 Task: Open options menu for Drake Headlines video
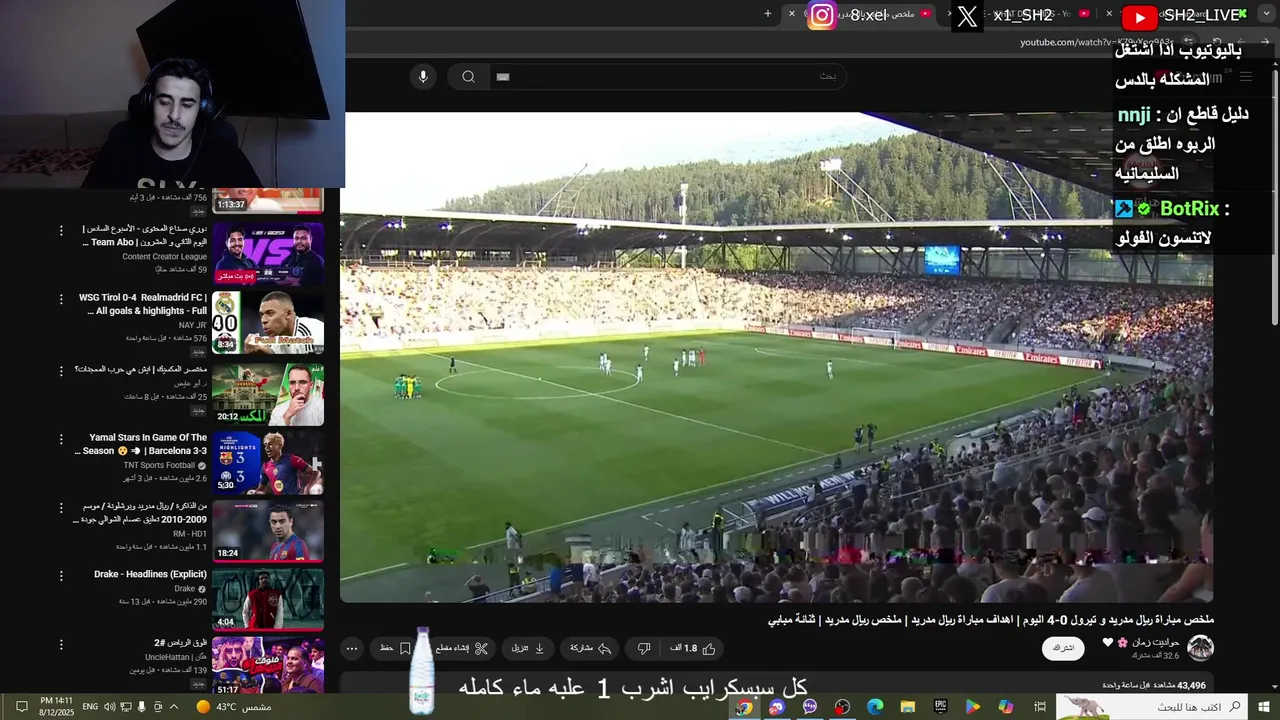[61, 576]
